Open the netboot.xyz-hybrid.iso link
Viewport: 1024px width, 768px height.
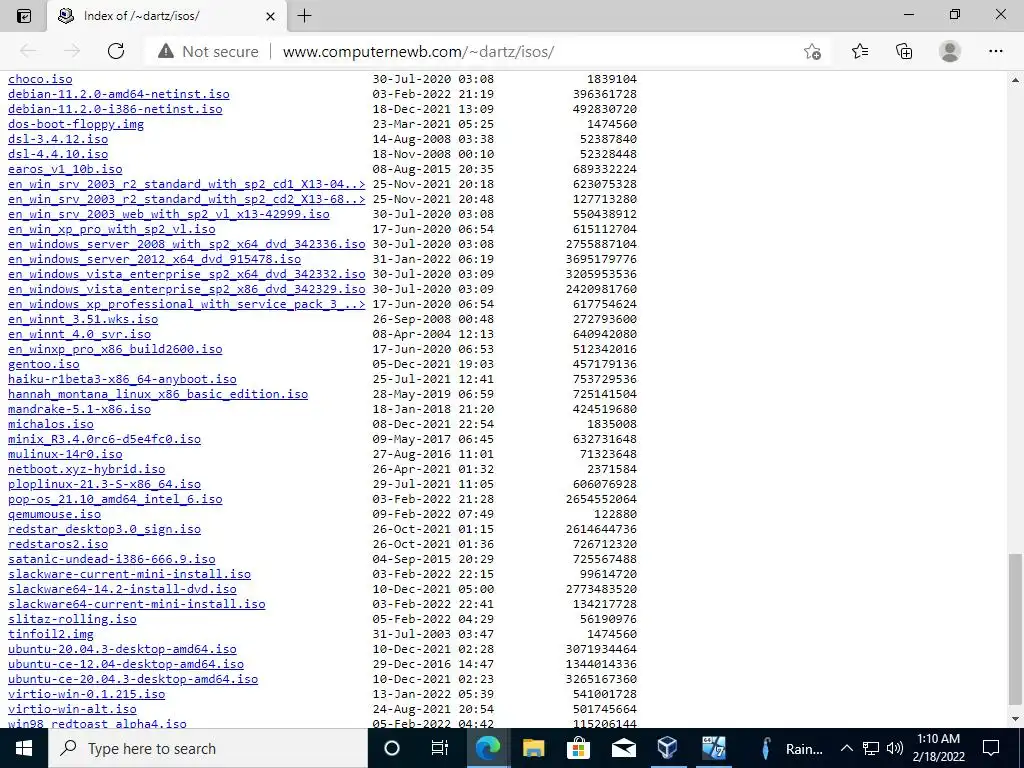pos(86,470)
